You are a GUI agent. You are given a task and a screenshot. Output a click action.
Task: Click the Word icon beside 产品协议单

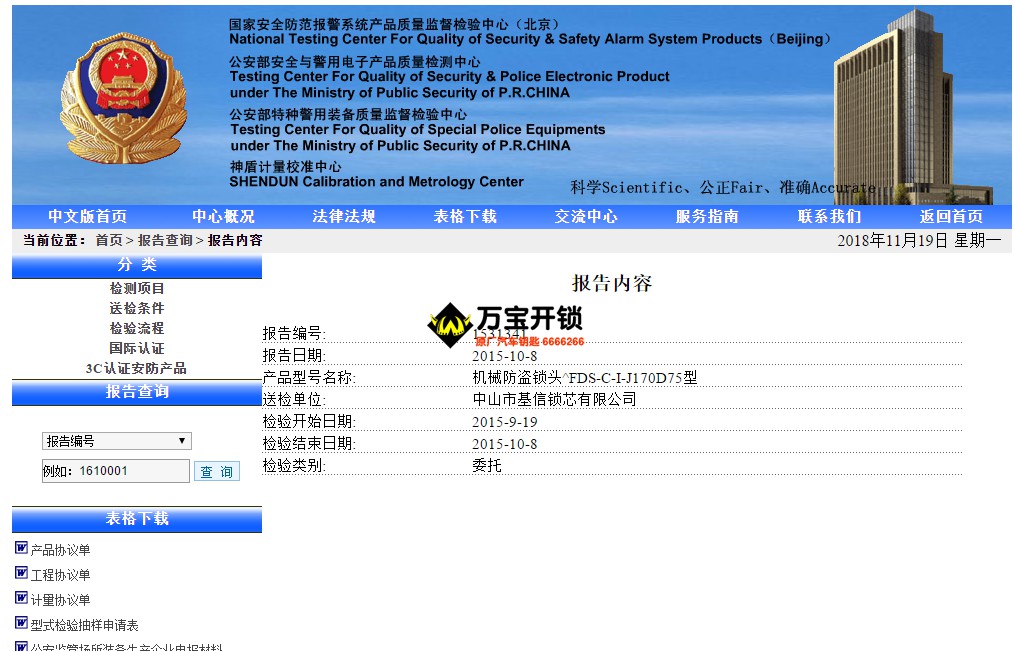coord(21,548)
